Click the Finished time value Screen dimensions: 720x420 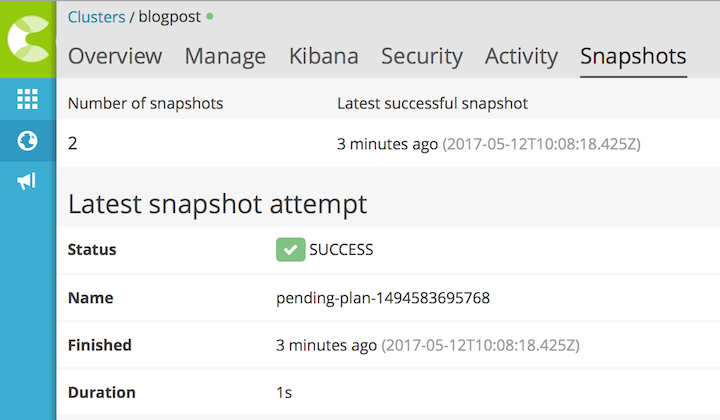[x=428, y=345]
